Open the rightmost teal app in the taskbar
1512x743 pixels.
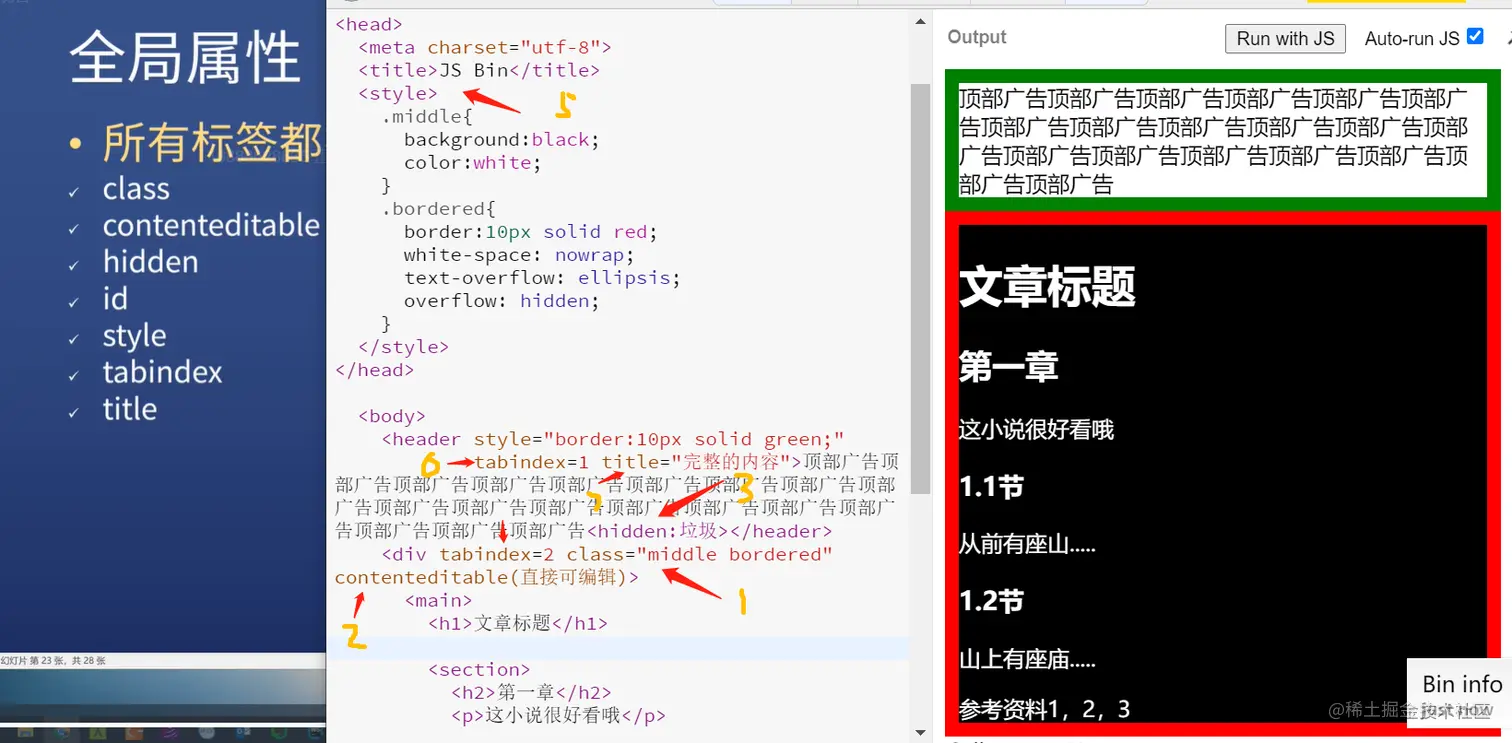(x=313, y=733)
